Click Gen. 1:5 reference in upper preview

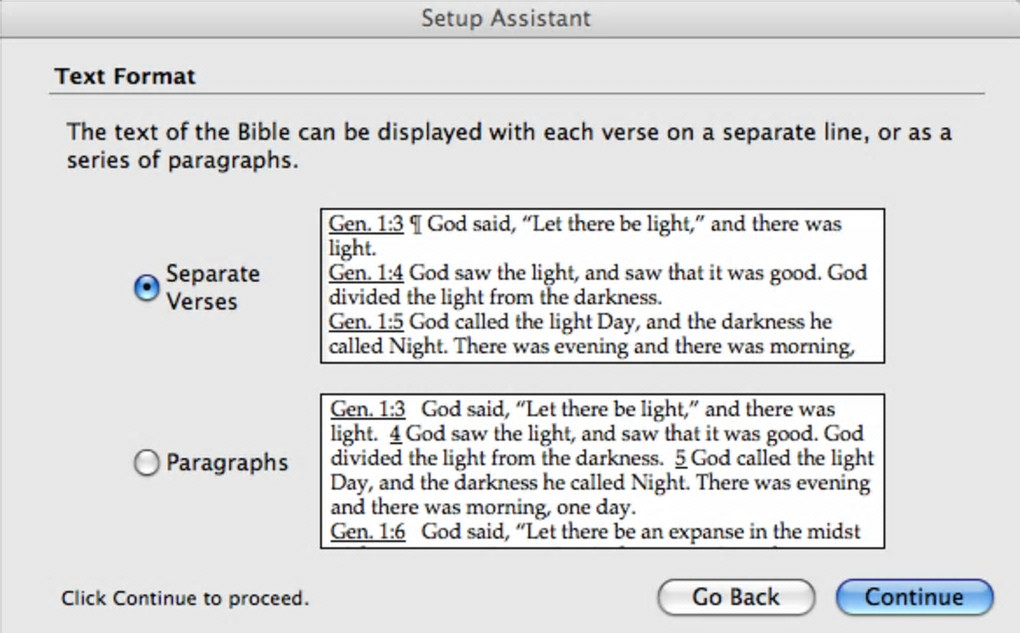[x=366, y=322]
